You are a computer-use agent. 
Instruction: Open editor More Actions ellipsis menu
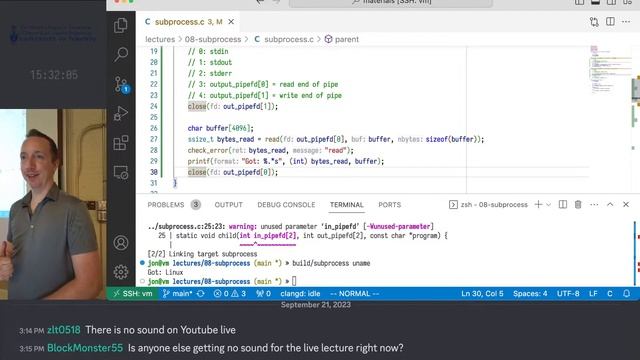point(626,22)
